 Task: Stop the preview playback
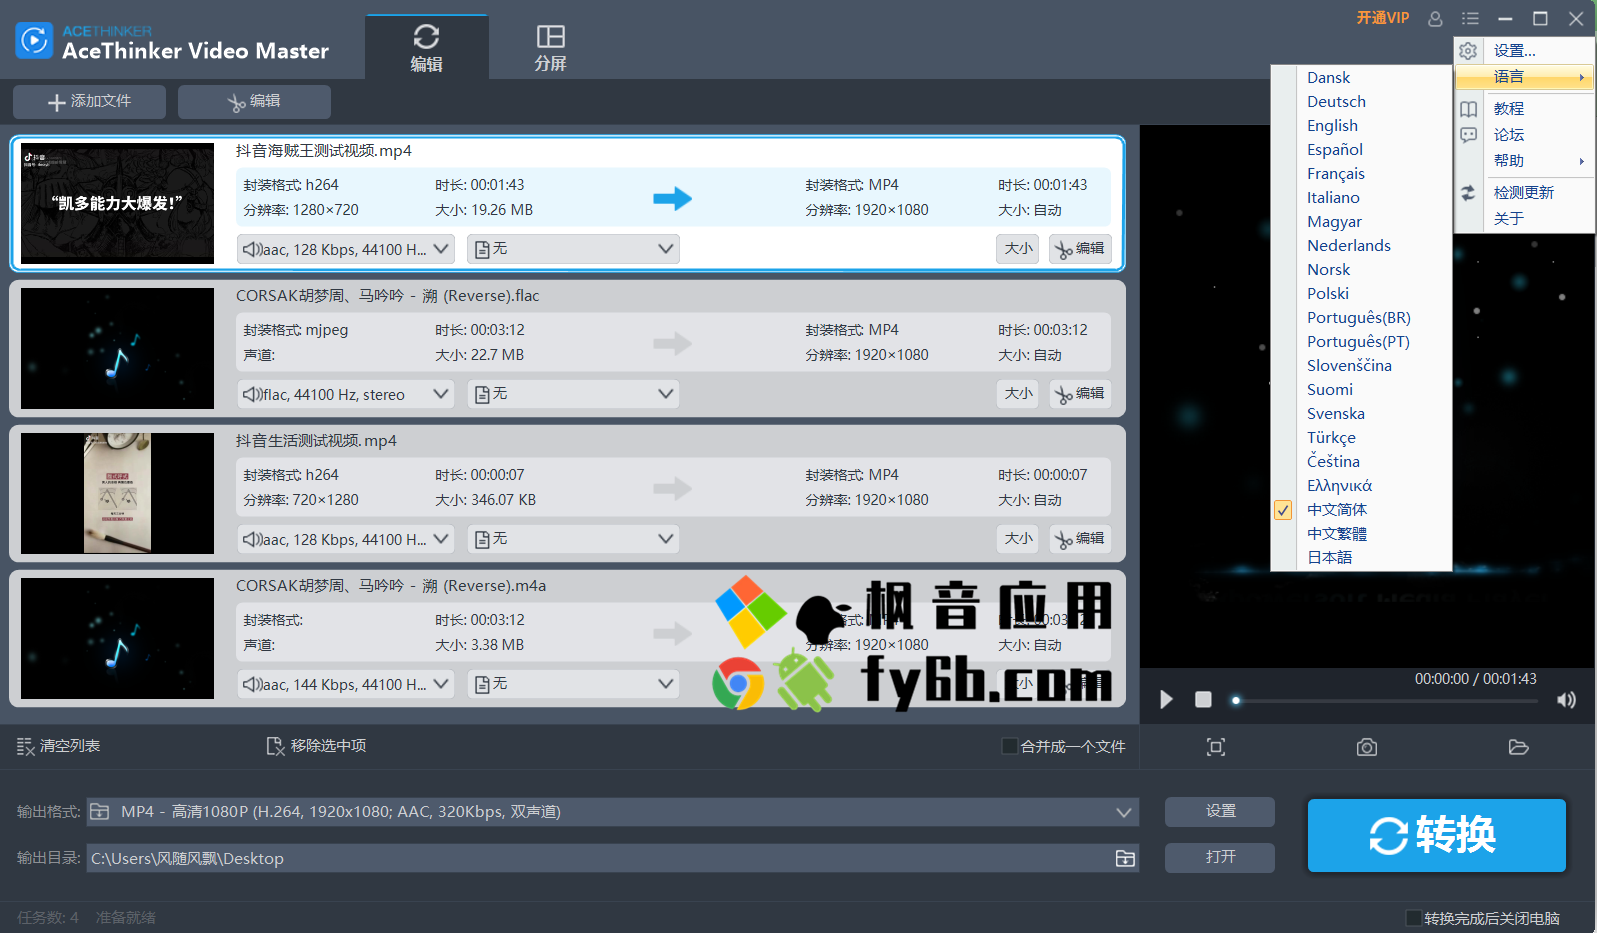click(x=1203, y=700)
